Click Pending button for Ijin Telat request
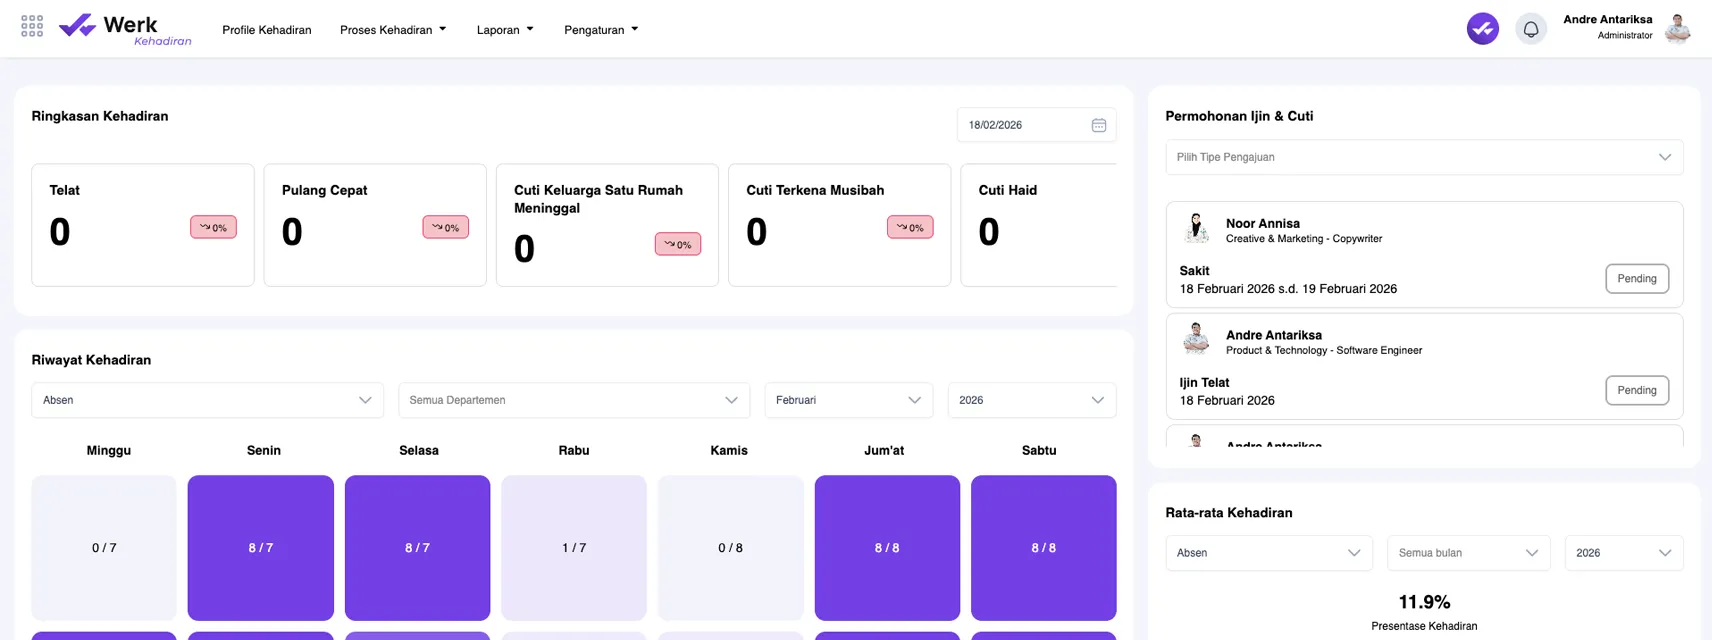This screenshot has width=1712, height=640. click(1636, 390)
